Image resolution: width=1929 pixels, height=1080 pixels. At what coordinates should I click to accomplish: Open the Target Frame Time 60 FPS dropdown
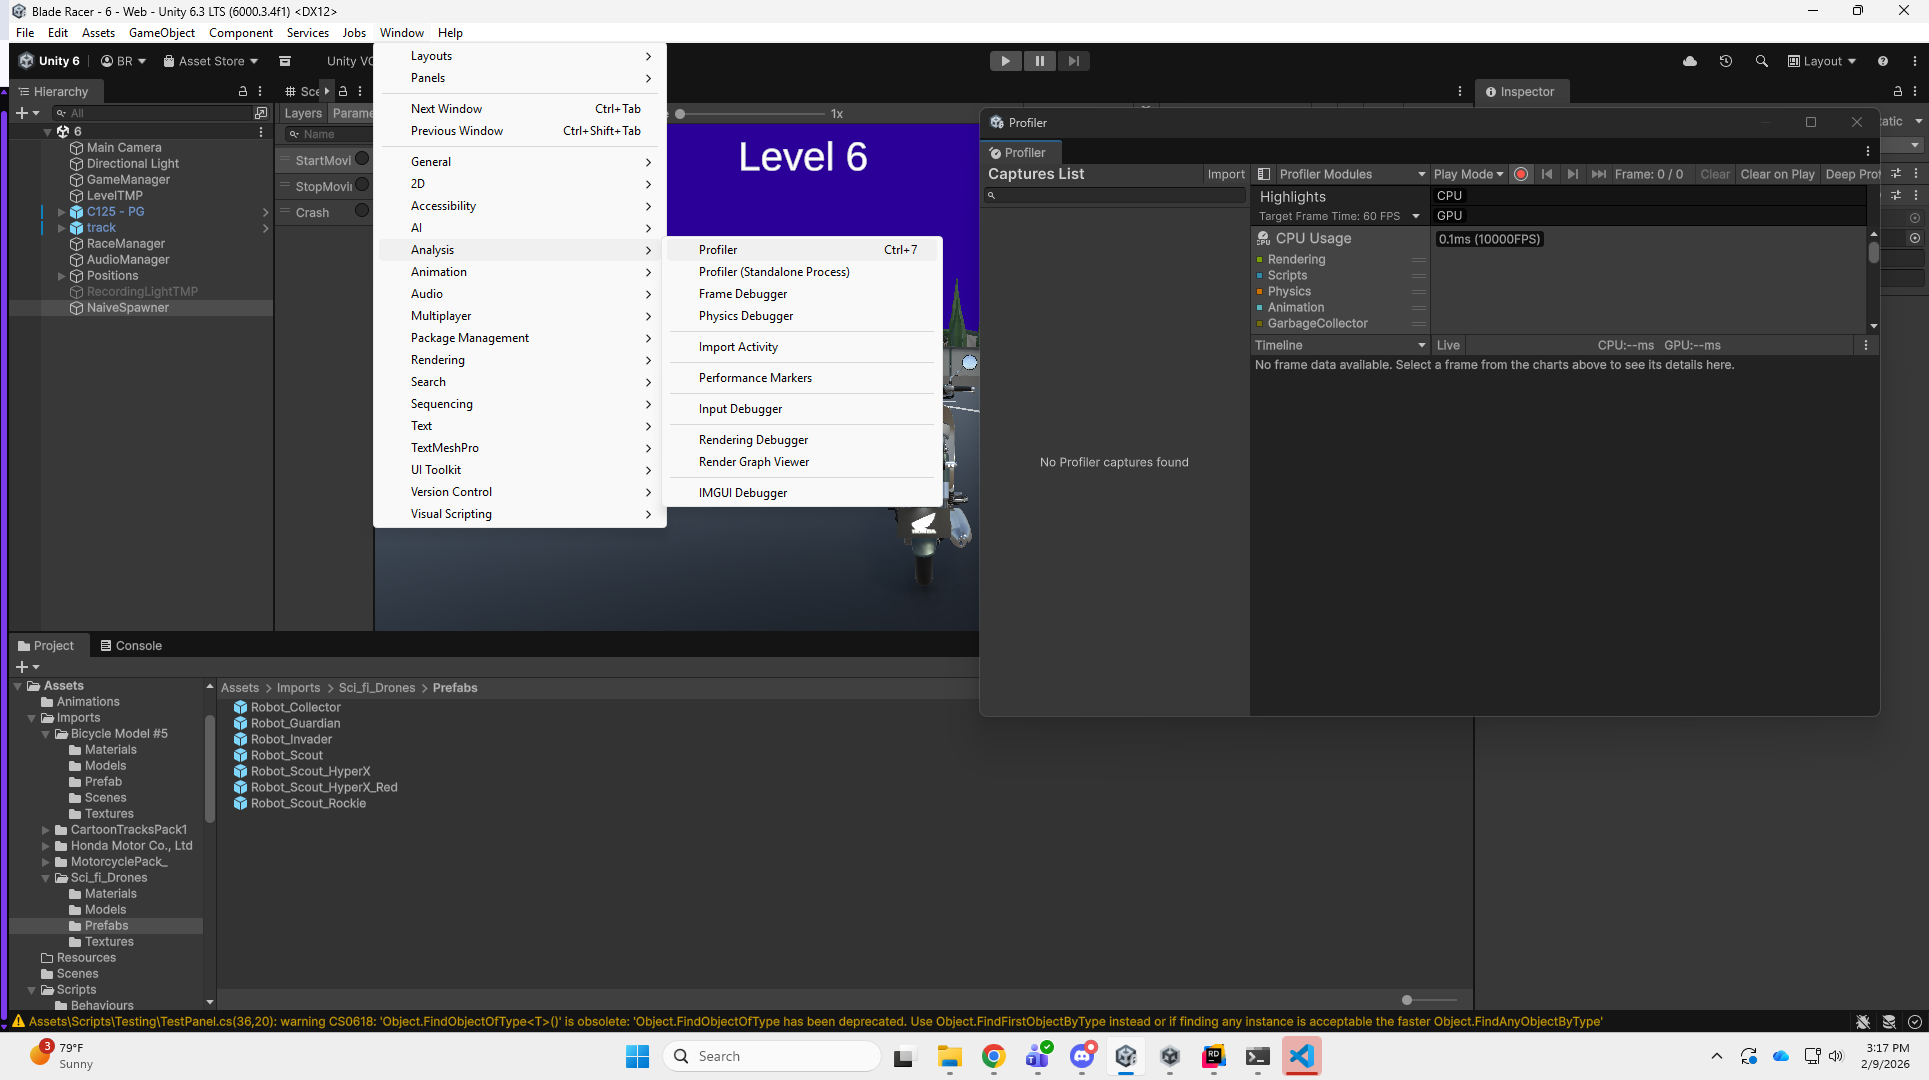point(1338,216)
